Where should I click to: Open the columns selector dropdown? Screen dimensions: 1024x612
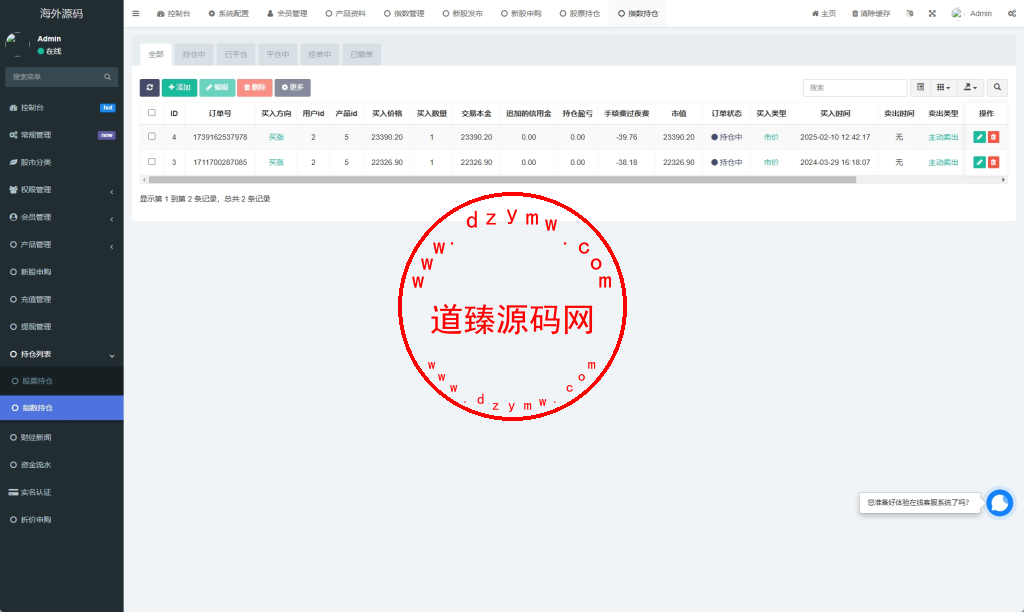943,88
